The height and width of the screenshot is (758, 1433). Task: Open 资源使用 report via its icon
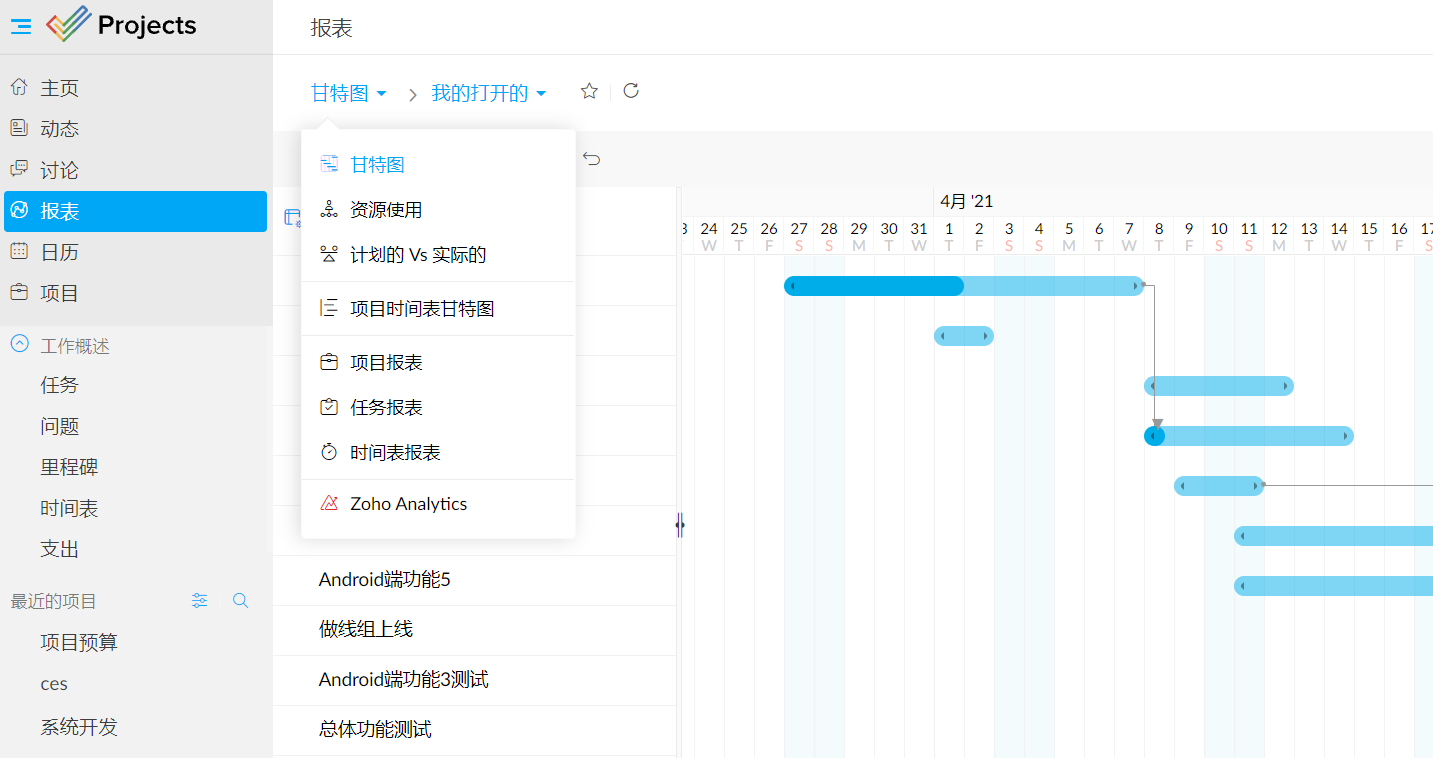point(331,211)
